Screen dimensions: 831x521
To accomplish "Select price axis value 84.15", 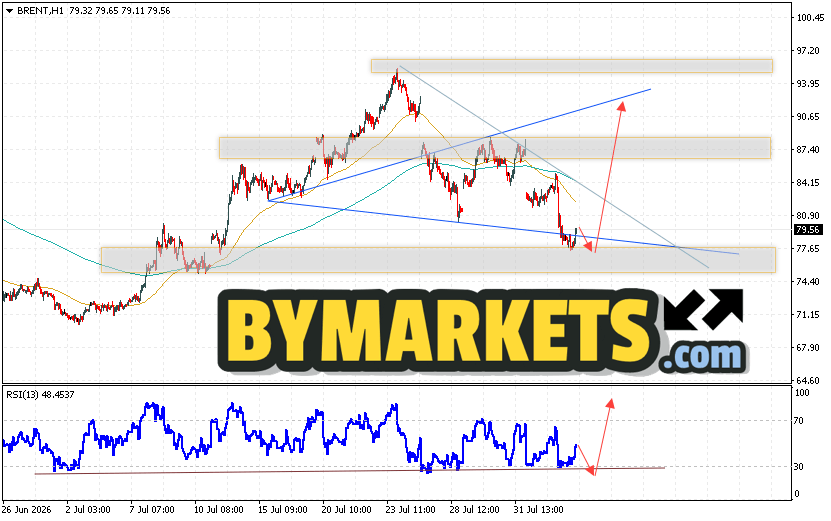I will point(808,183).
